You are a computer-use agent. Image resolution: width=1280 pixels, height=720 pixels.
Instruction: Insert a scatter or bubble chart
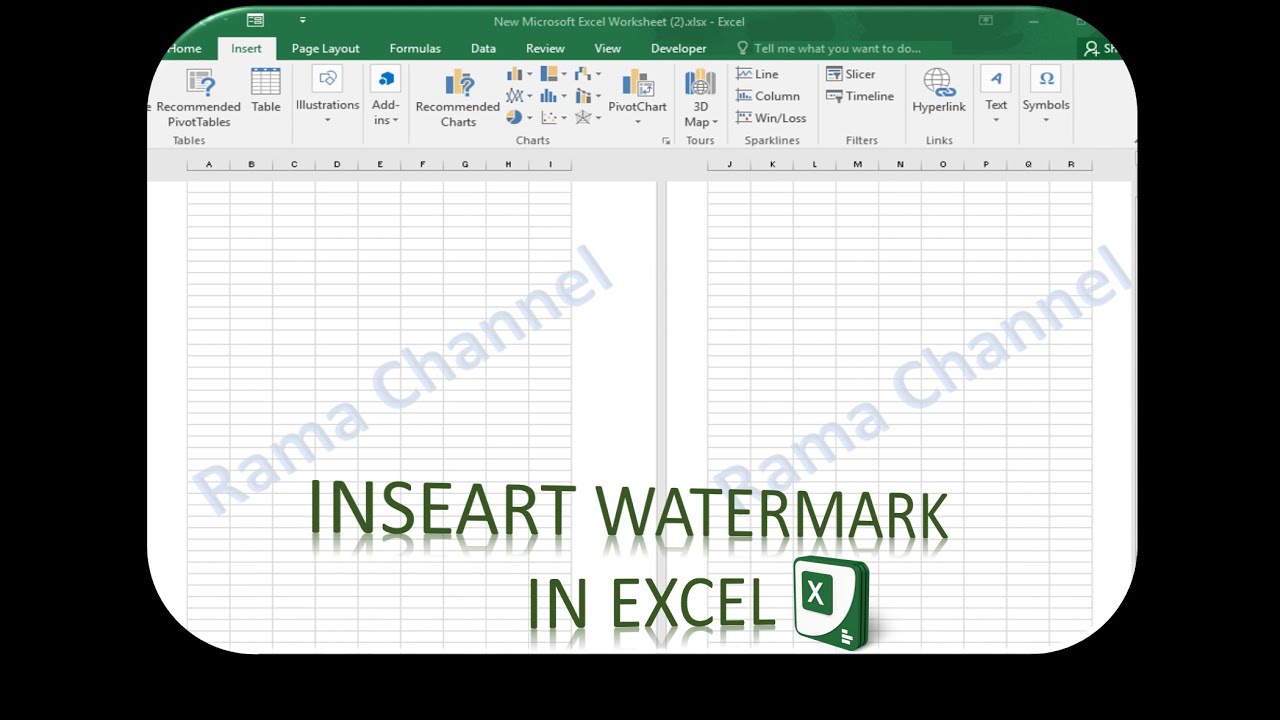tap(553, 118)
